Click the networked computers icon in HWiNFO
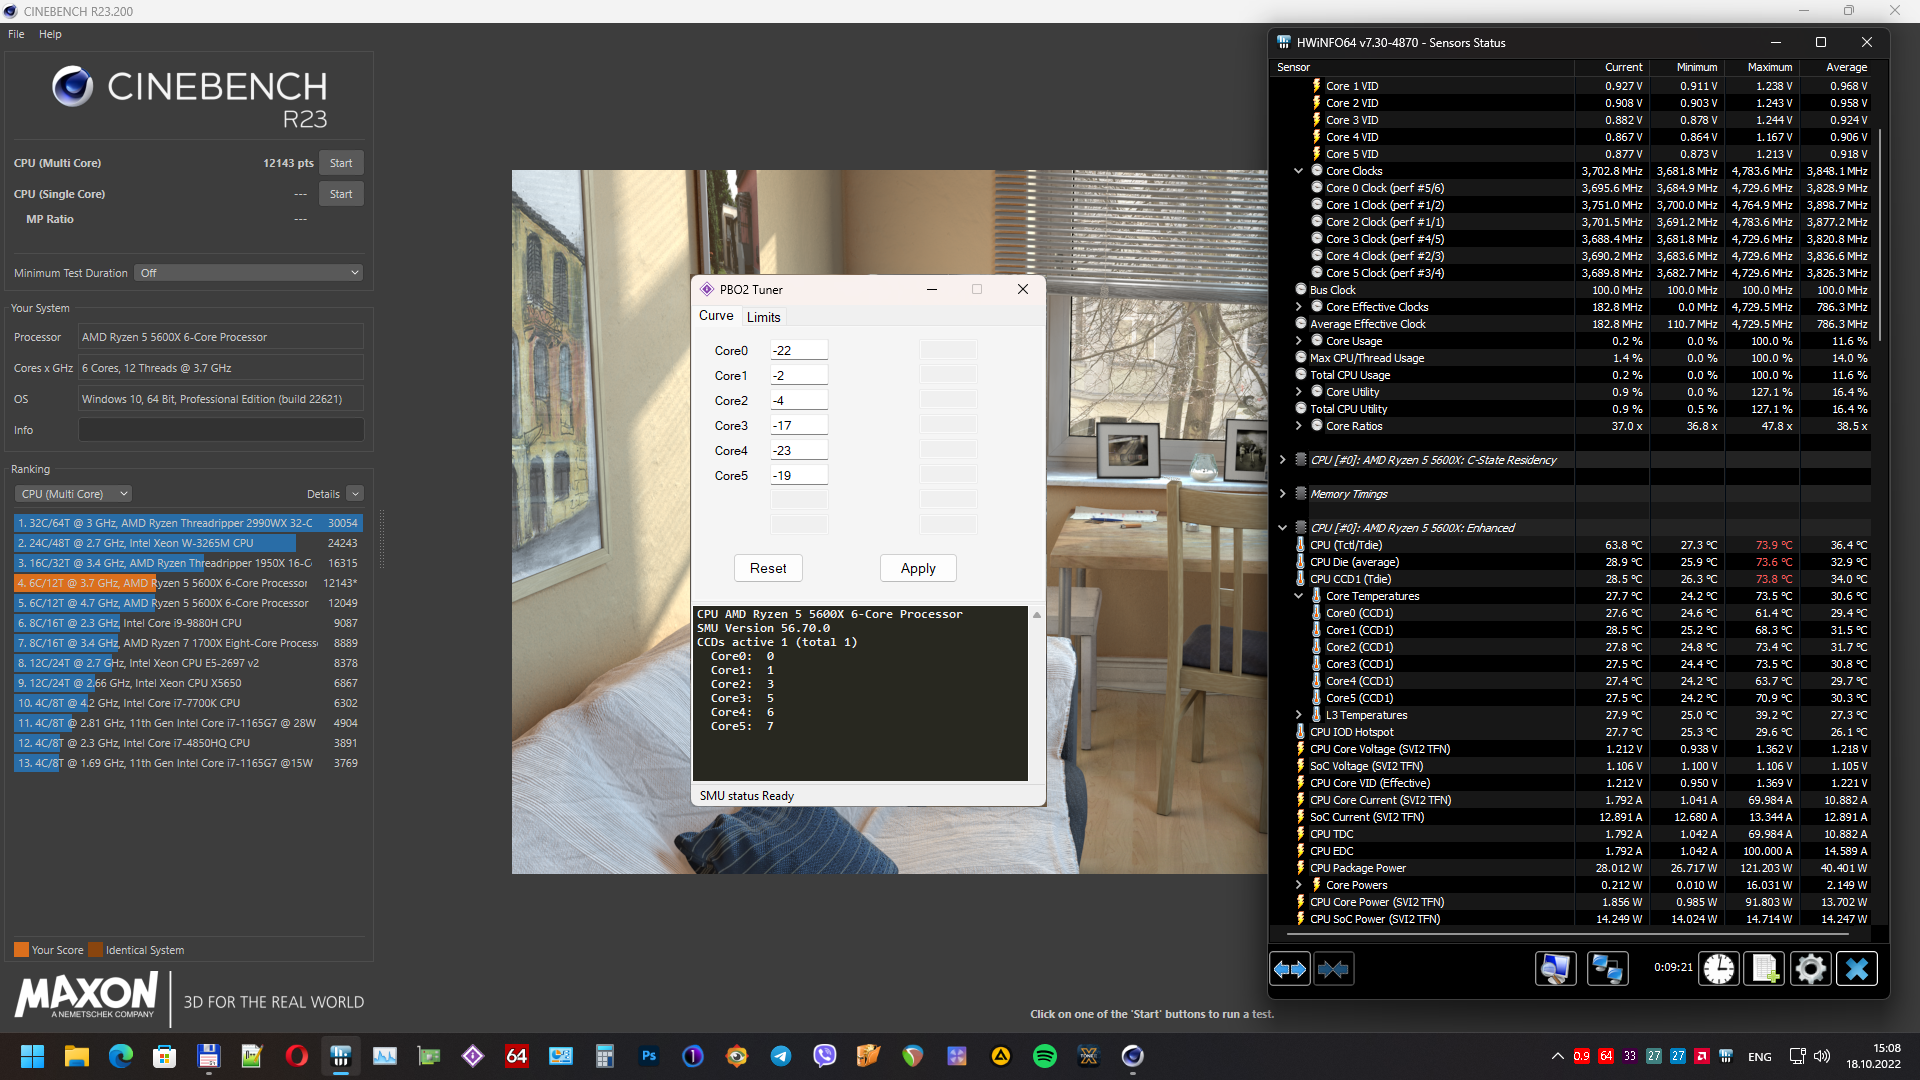 pyautogui.click(x=1607, y=969)
